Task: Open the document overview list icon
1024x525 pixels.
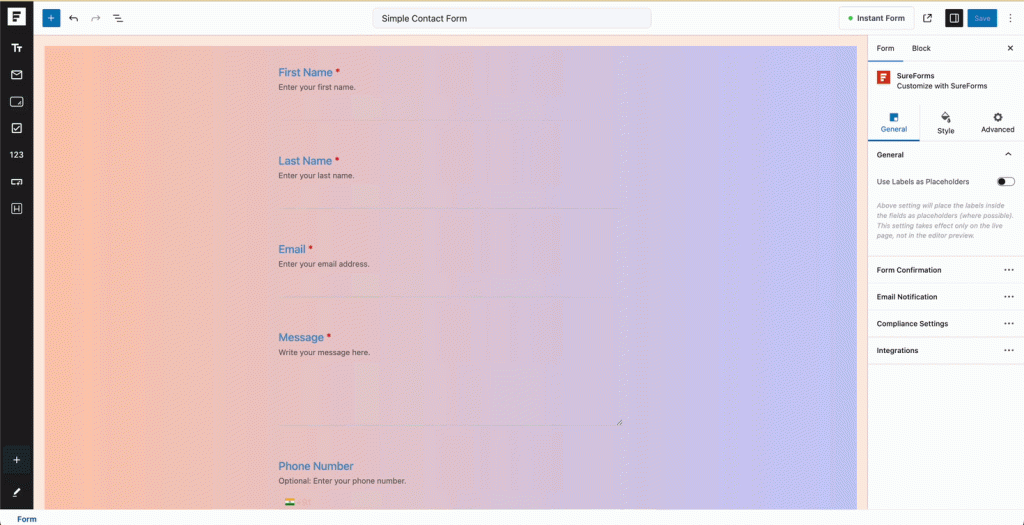Action: pos(118,18)
